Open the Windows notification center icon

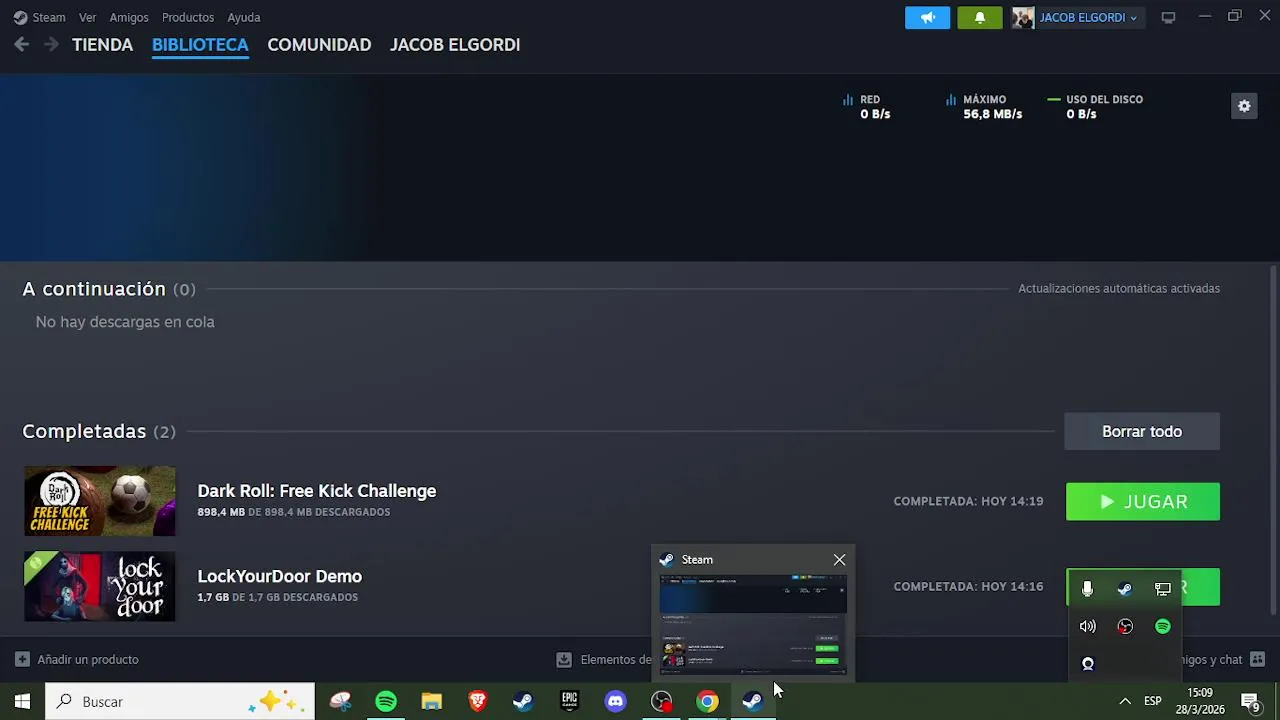(x=1250, y=701)
